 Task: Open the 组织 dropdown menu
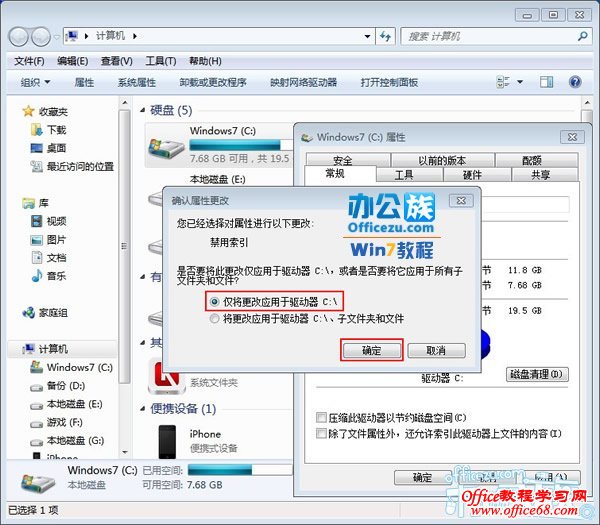(35, 82)
